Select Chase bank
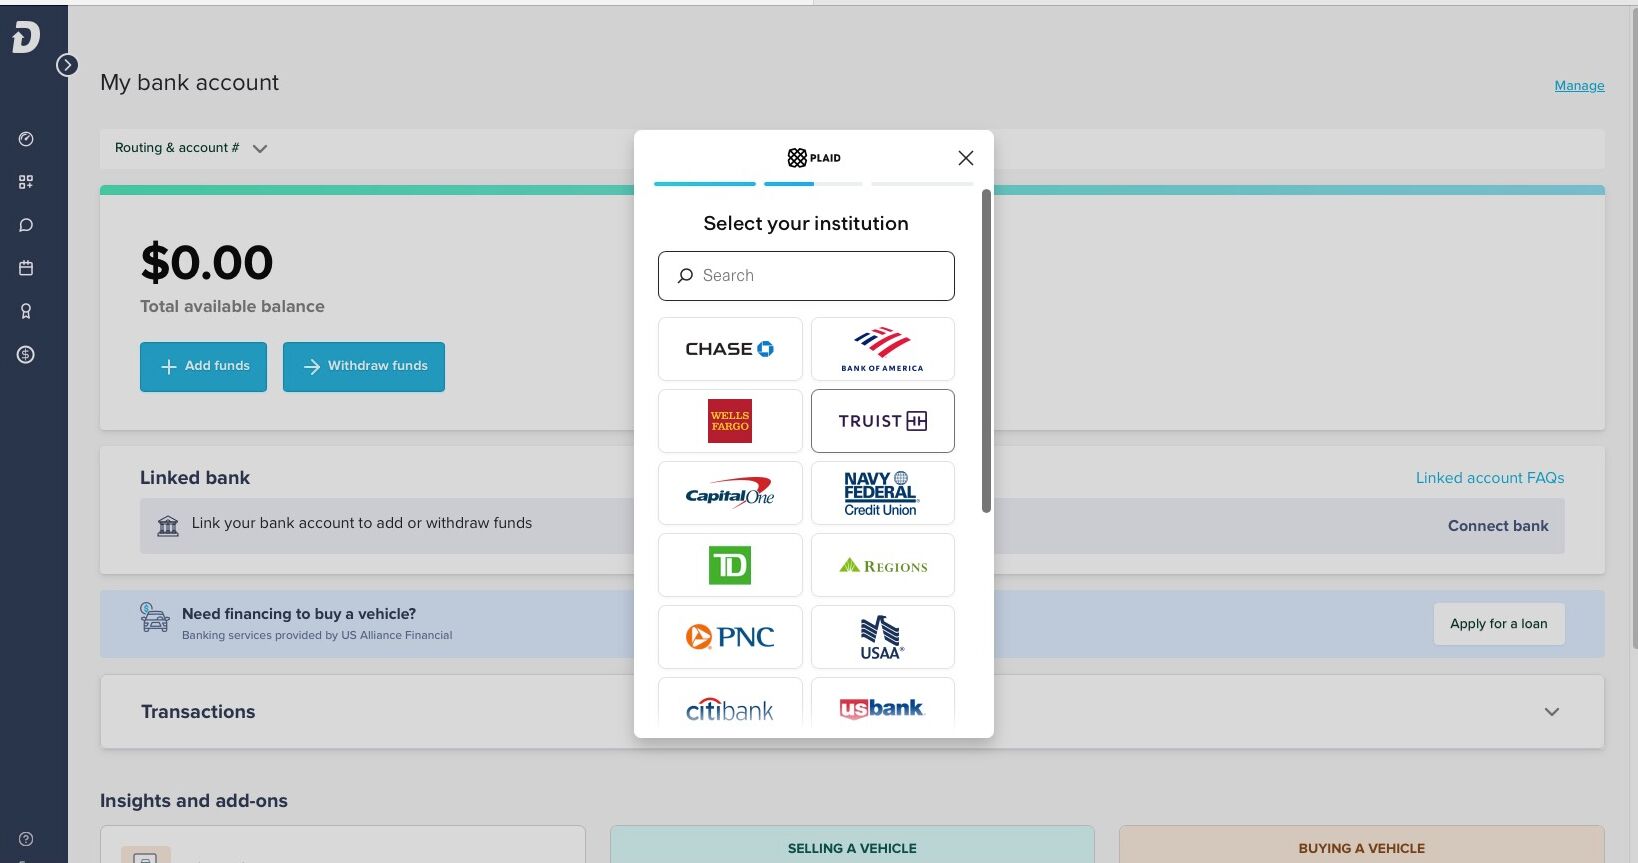 (x=730, y=349)
